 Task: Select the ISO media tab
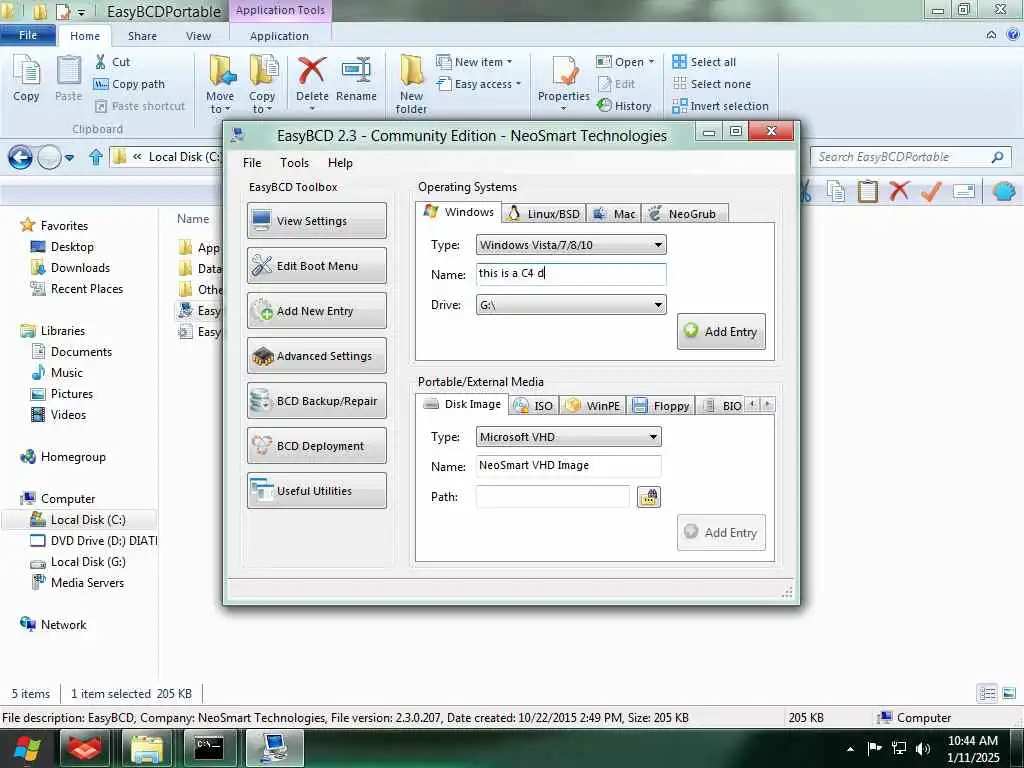(x=534, y=406)
